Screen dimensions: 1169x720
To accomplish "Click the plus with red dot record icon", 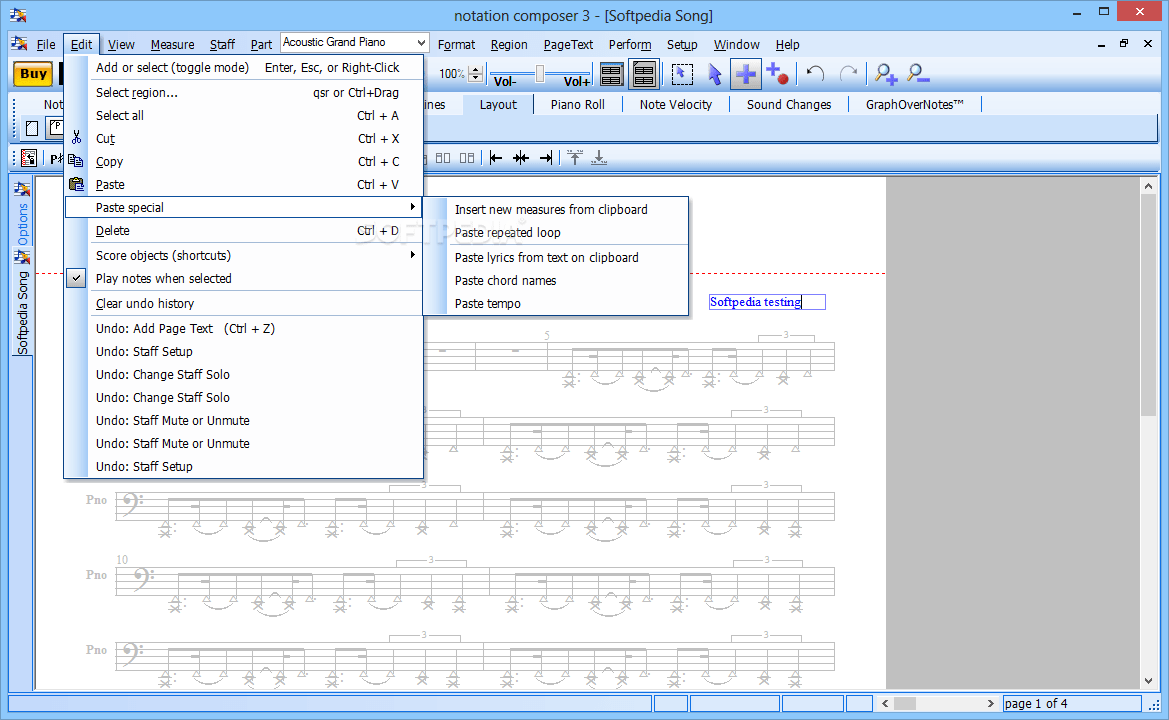I will (777, 74).
